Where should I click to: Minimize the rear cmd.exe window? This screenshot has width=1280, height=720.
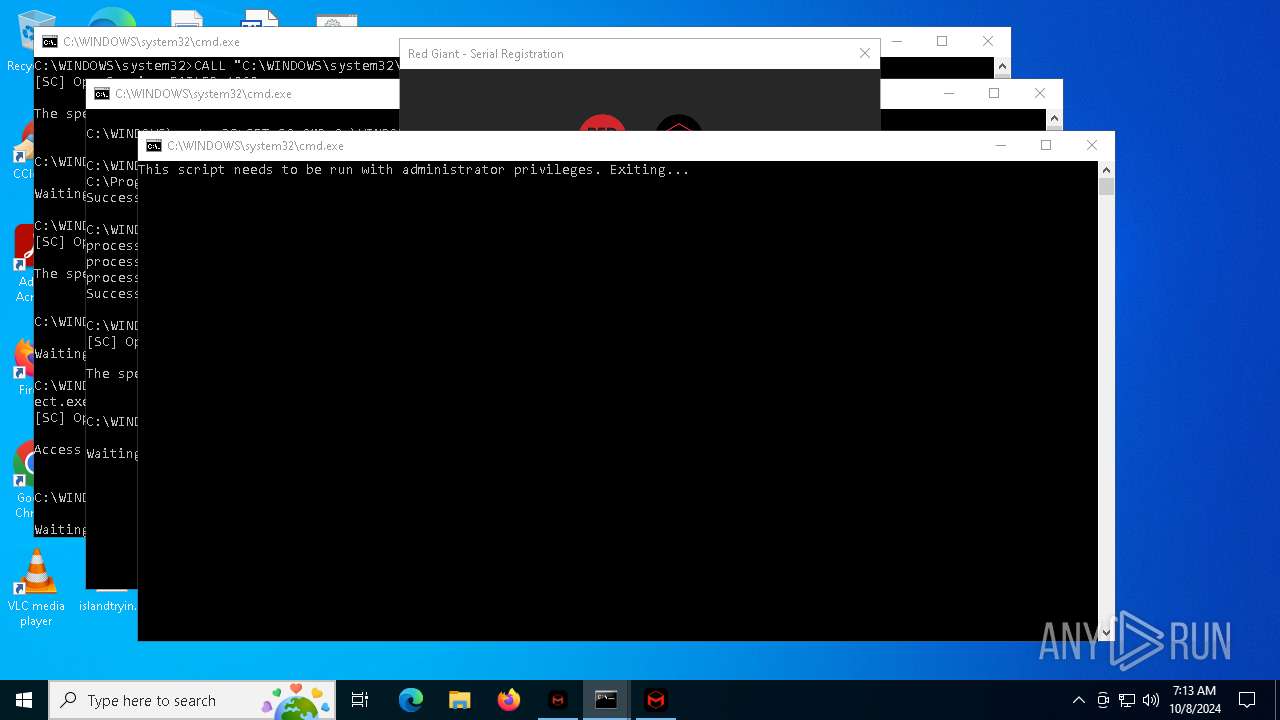[x=896, y=42]
